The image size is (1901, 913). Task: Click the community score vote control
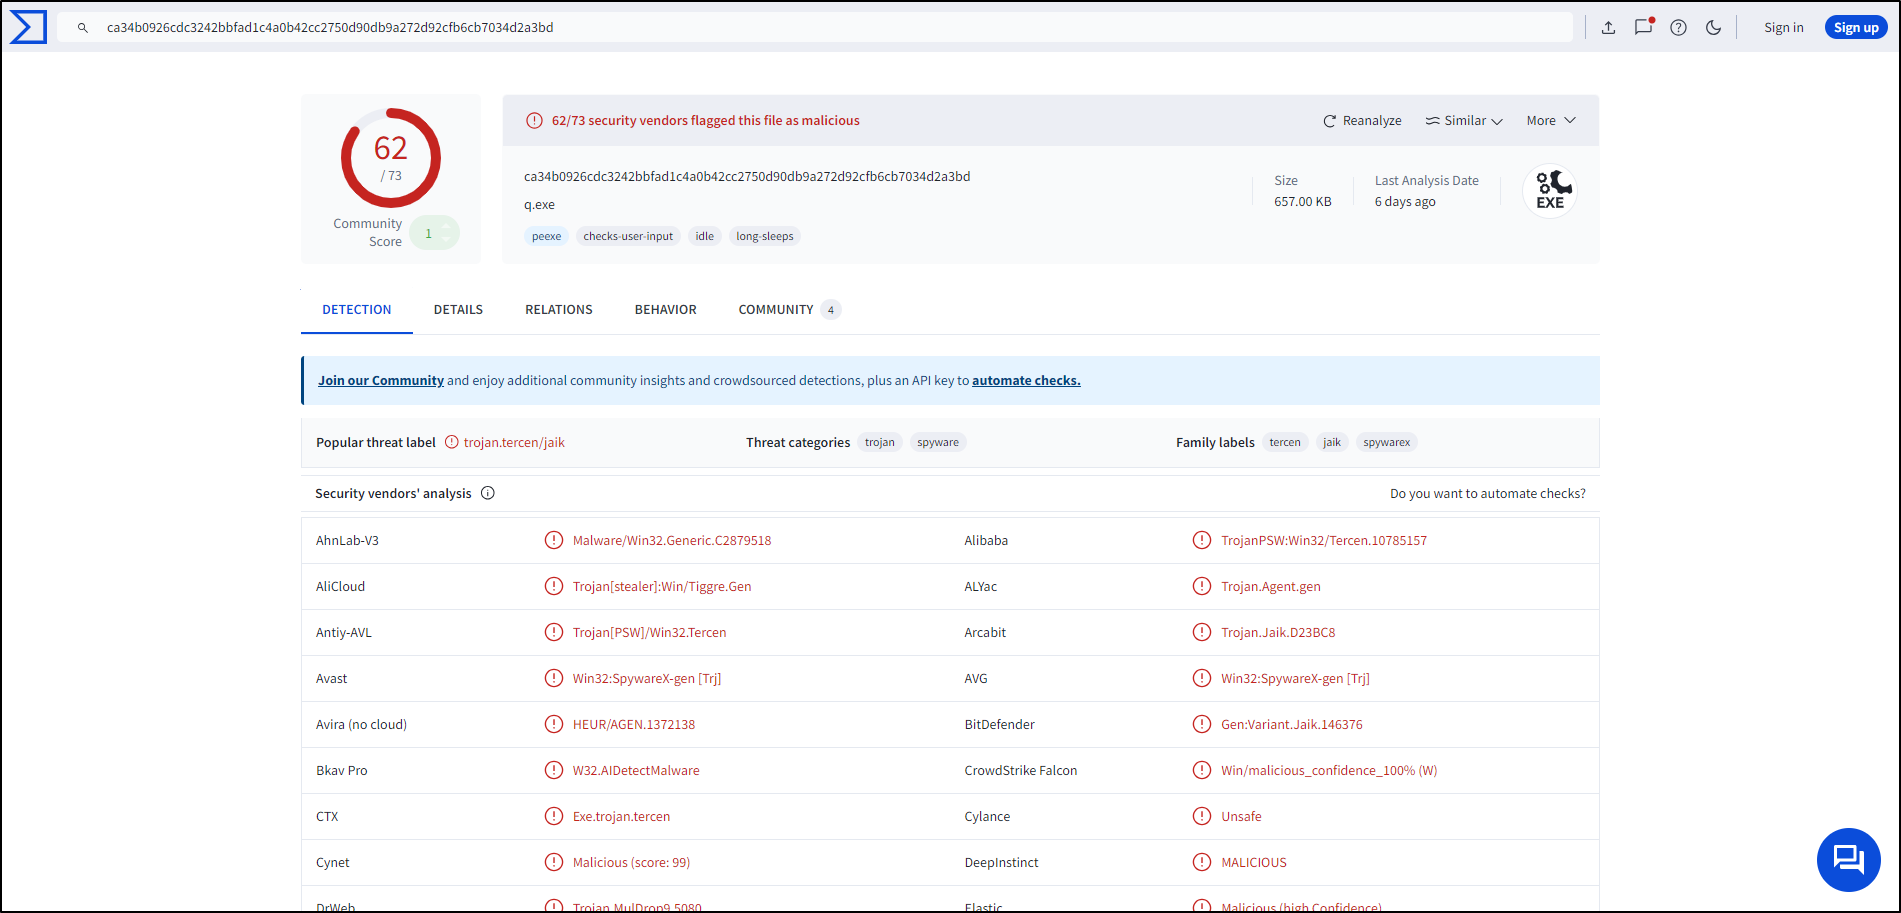[x=435, y=233]
